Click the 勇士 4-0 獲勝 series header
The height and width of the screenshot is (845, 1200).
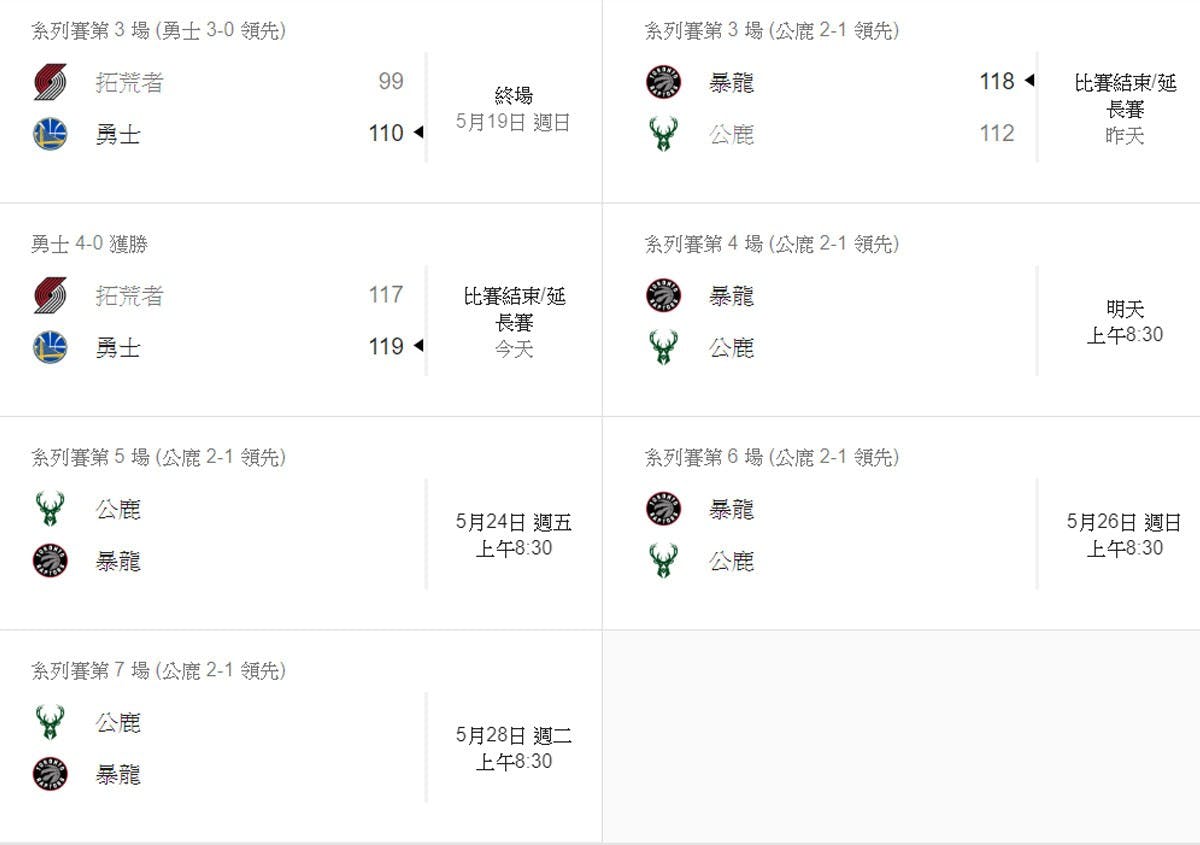(89, 244)
